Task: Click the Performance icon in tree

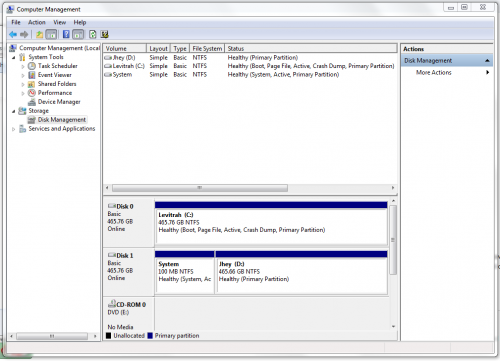Action: [x=32, y=93]
